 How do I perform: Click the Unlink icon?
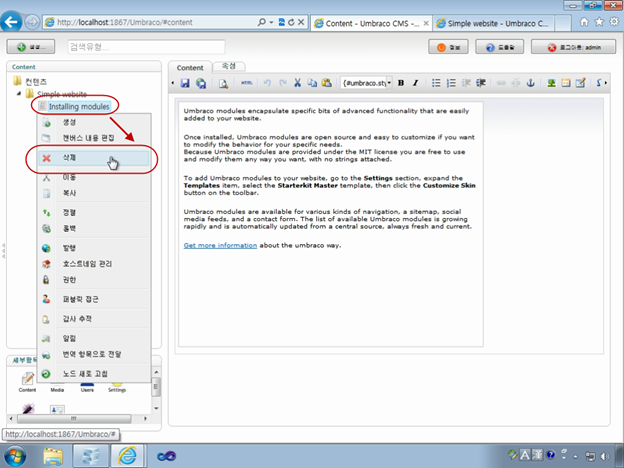click(516, 83)
